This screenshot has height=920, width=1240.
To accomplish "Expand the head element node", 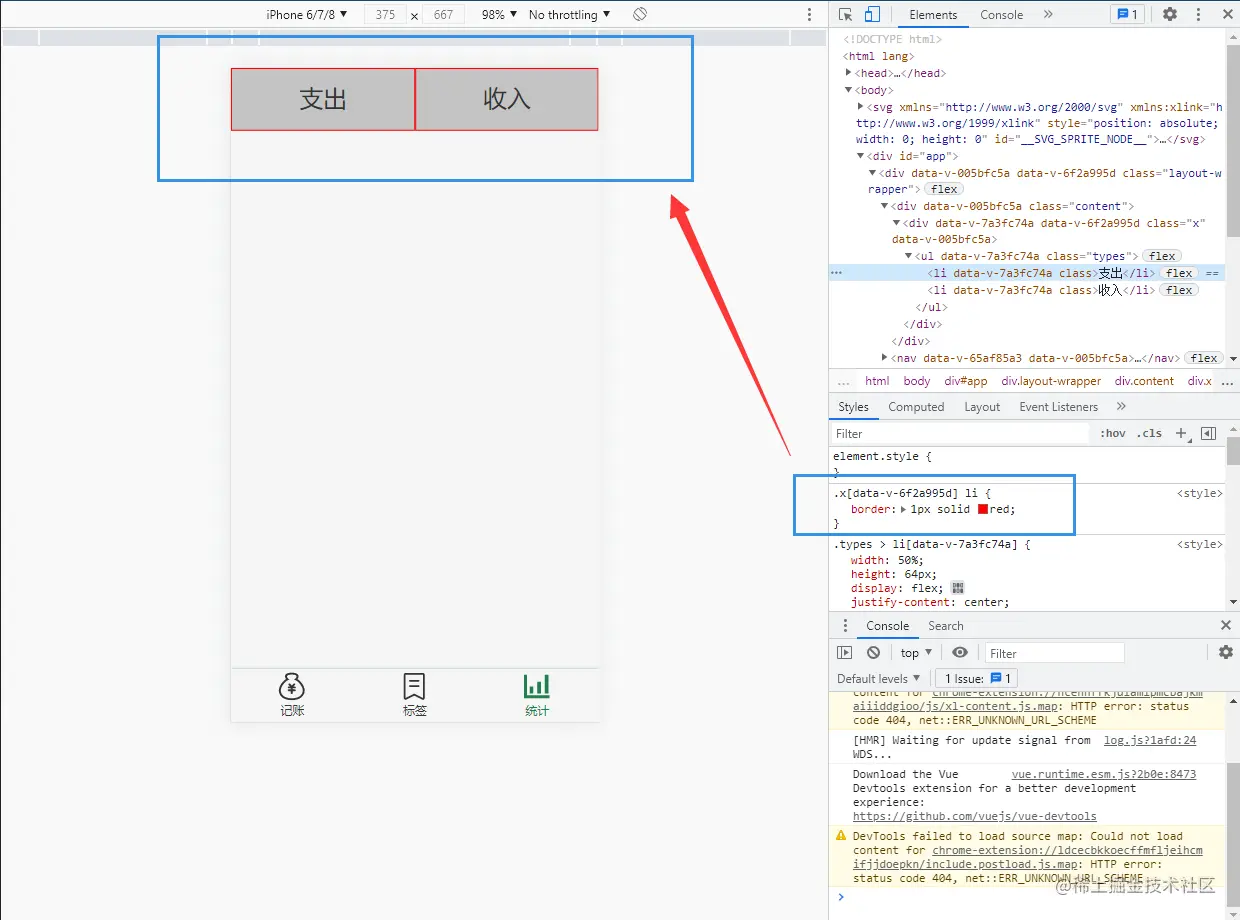I will coord(849,73).
